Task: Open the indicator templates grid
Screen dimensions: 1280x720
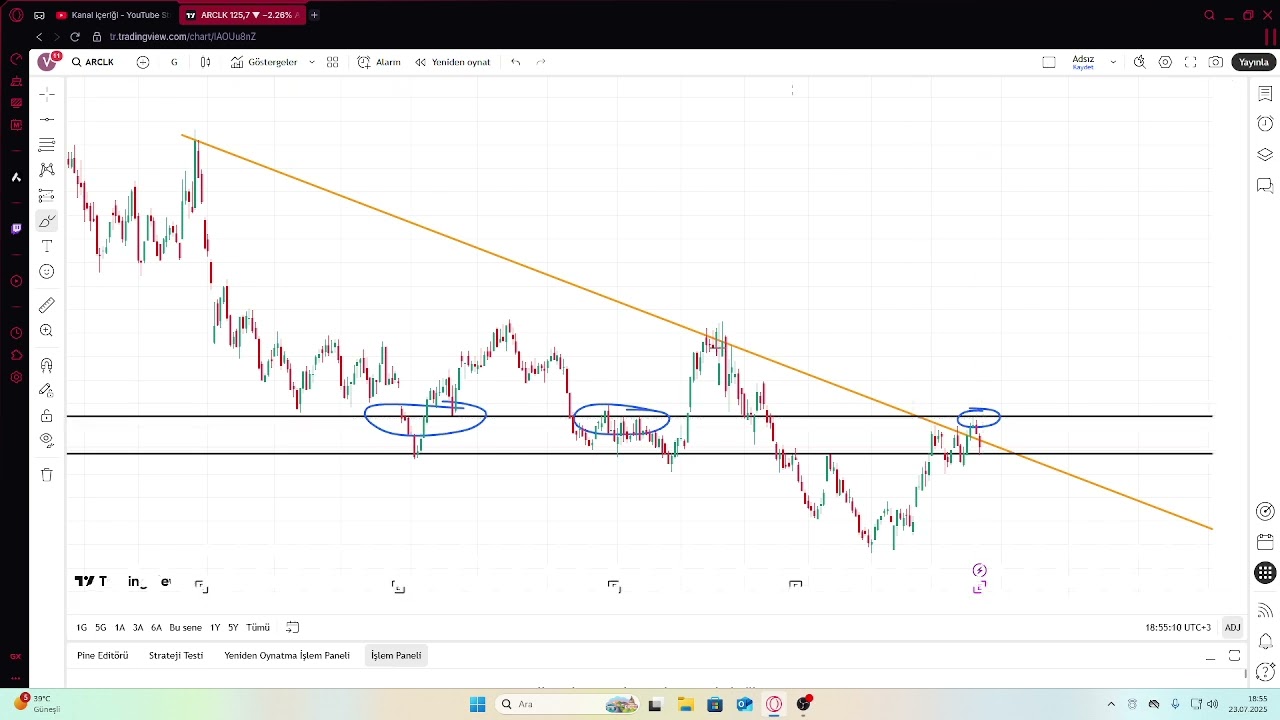Action: (x=333, y=62)
